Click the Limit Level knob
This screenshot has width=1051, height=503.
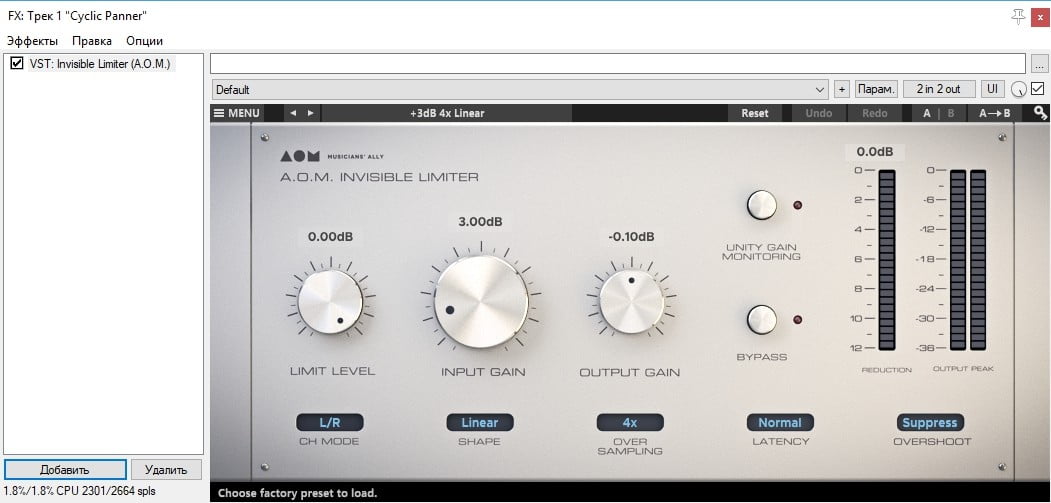[x=330, y=302]
